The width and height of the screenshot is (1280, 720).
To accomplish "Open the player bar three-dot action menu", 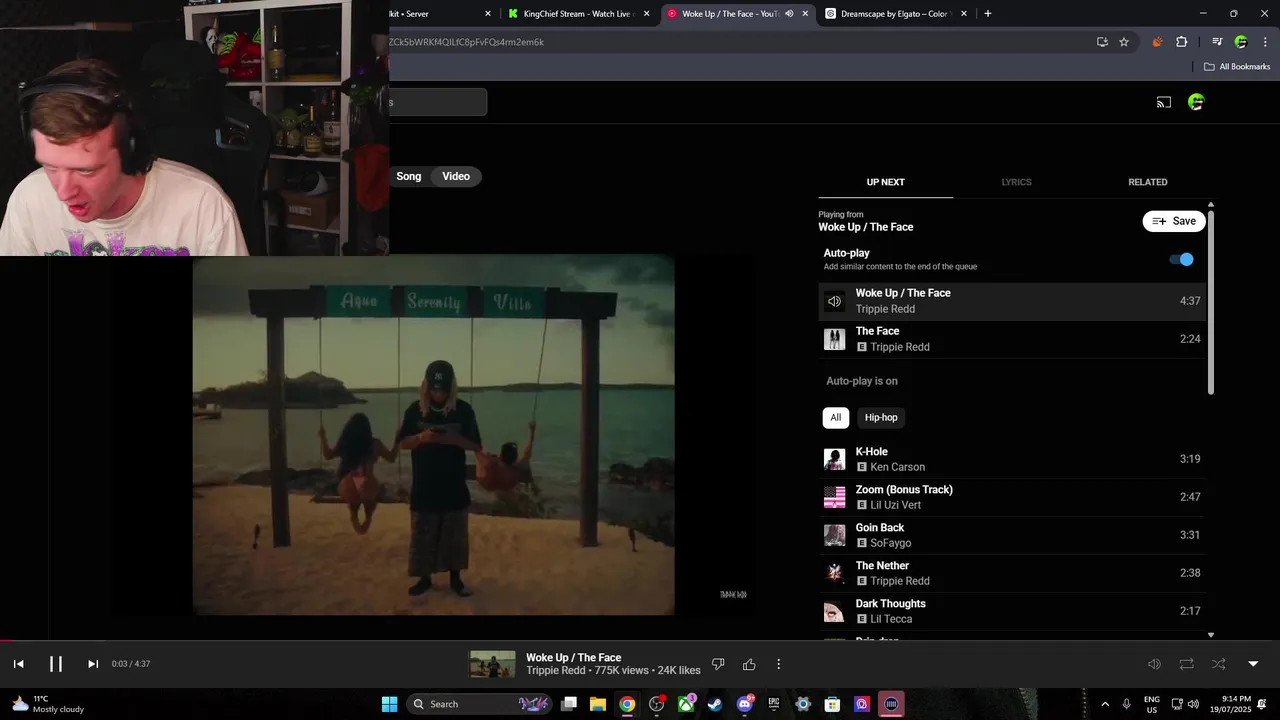I will [779, 664].
